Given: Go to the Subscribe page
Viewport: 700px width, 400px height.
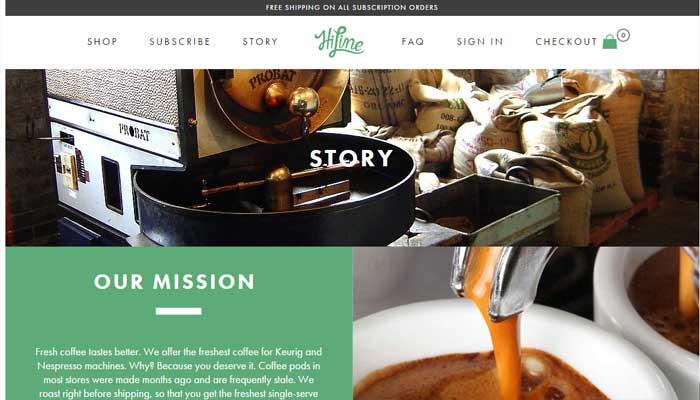Looking at the screenshot, I should [180, 42].
